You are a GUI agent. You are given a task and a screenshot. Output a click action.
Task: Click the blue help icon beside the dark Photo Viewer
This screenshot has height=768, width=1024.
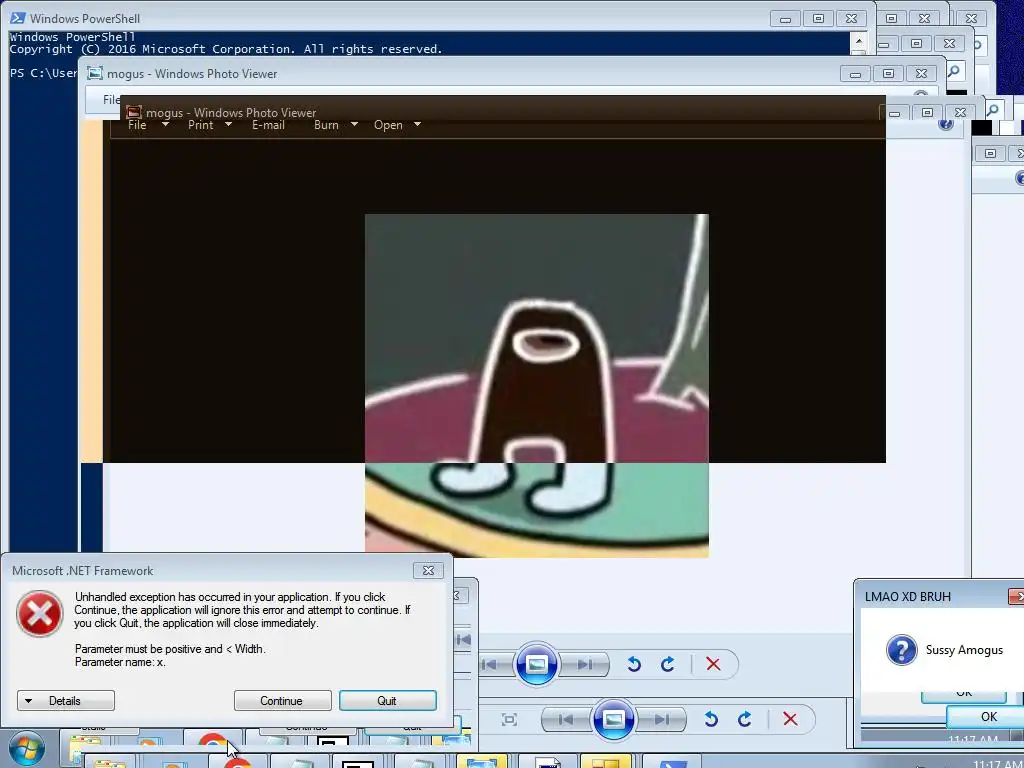click(x=946, y=123)
